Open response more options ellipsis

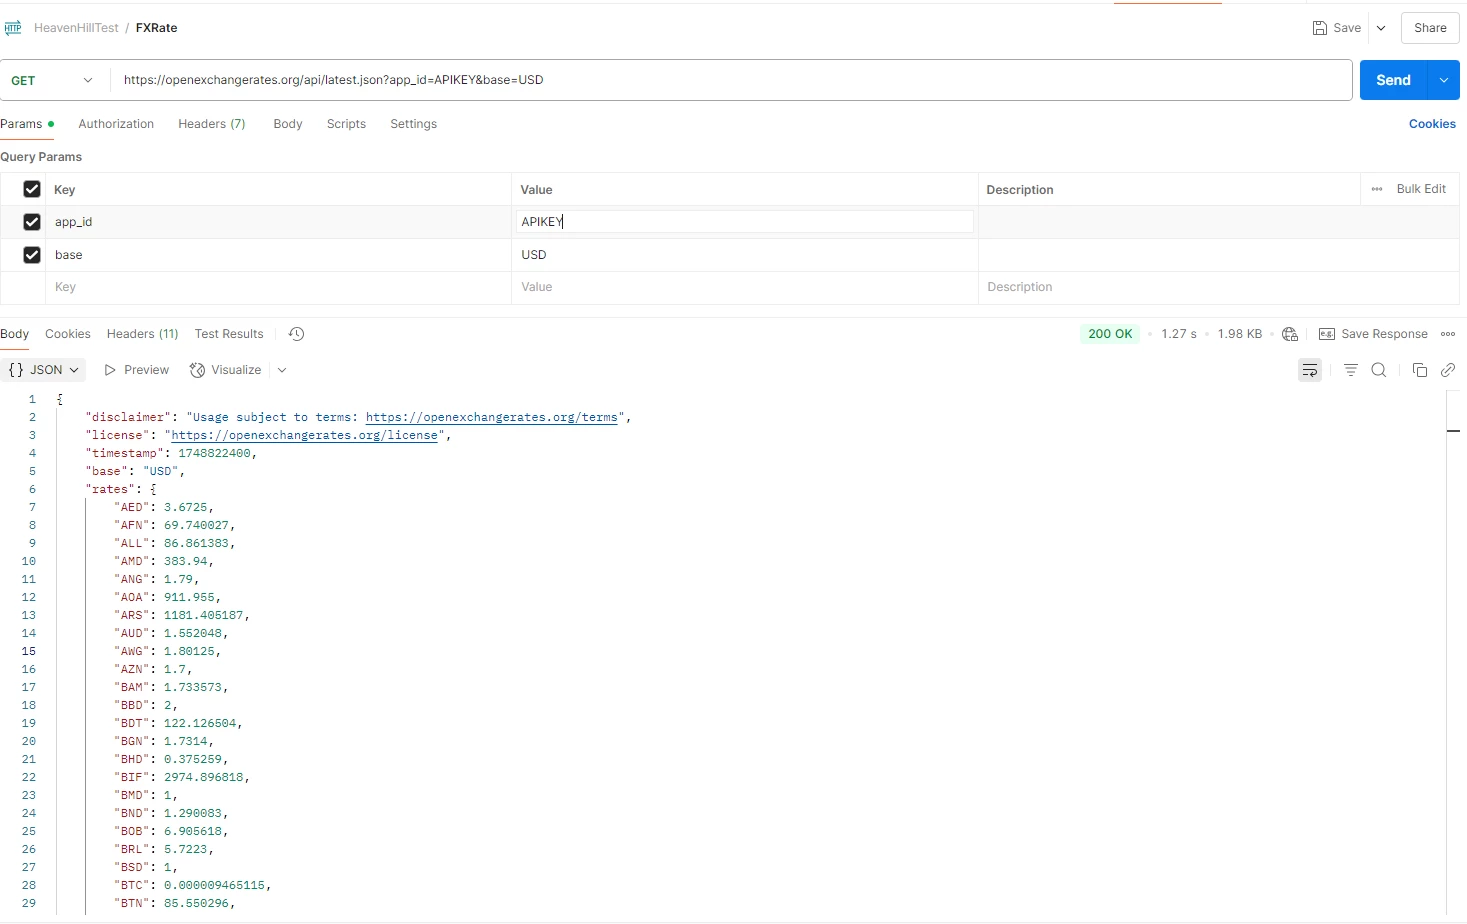click(x=1448, y=334)
